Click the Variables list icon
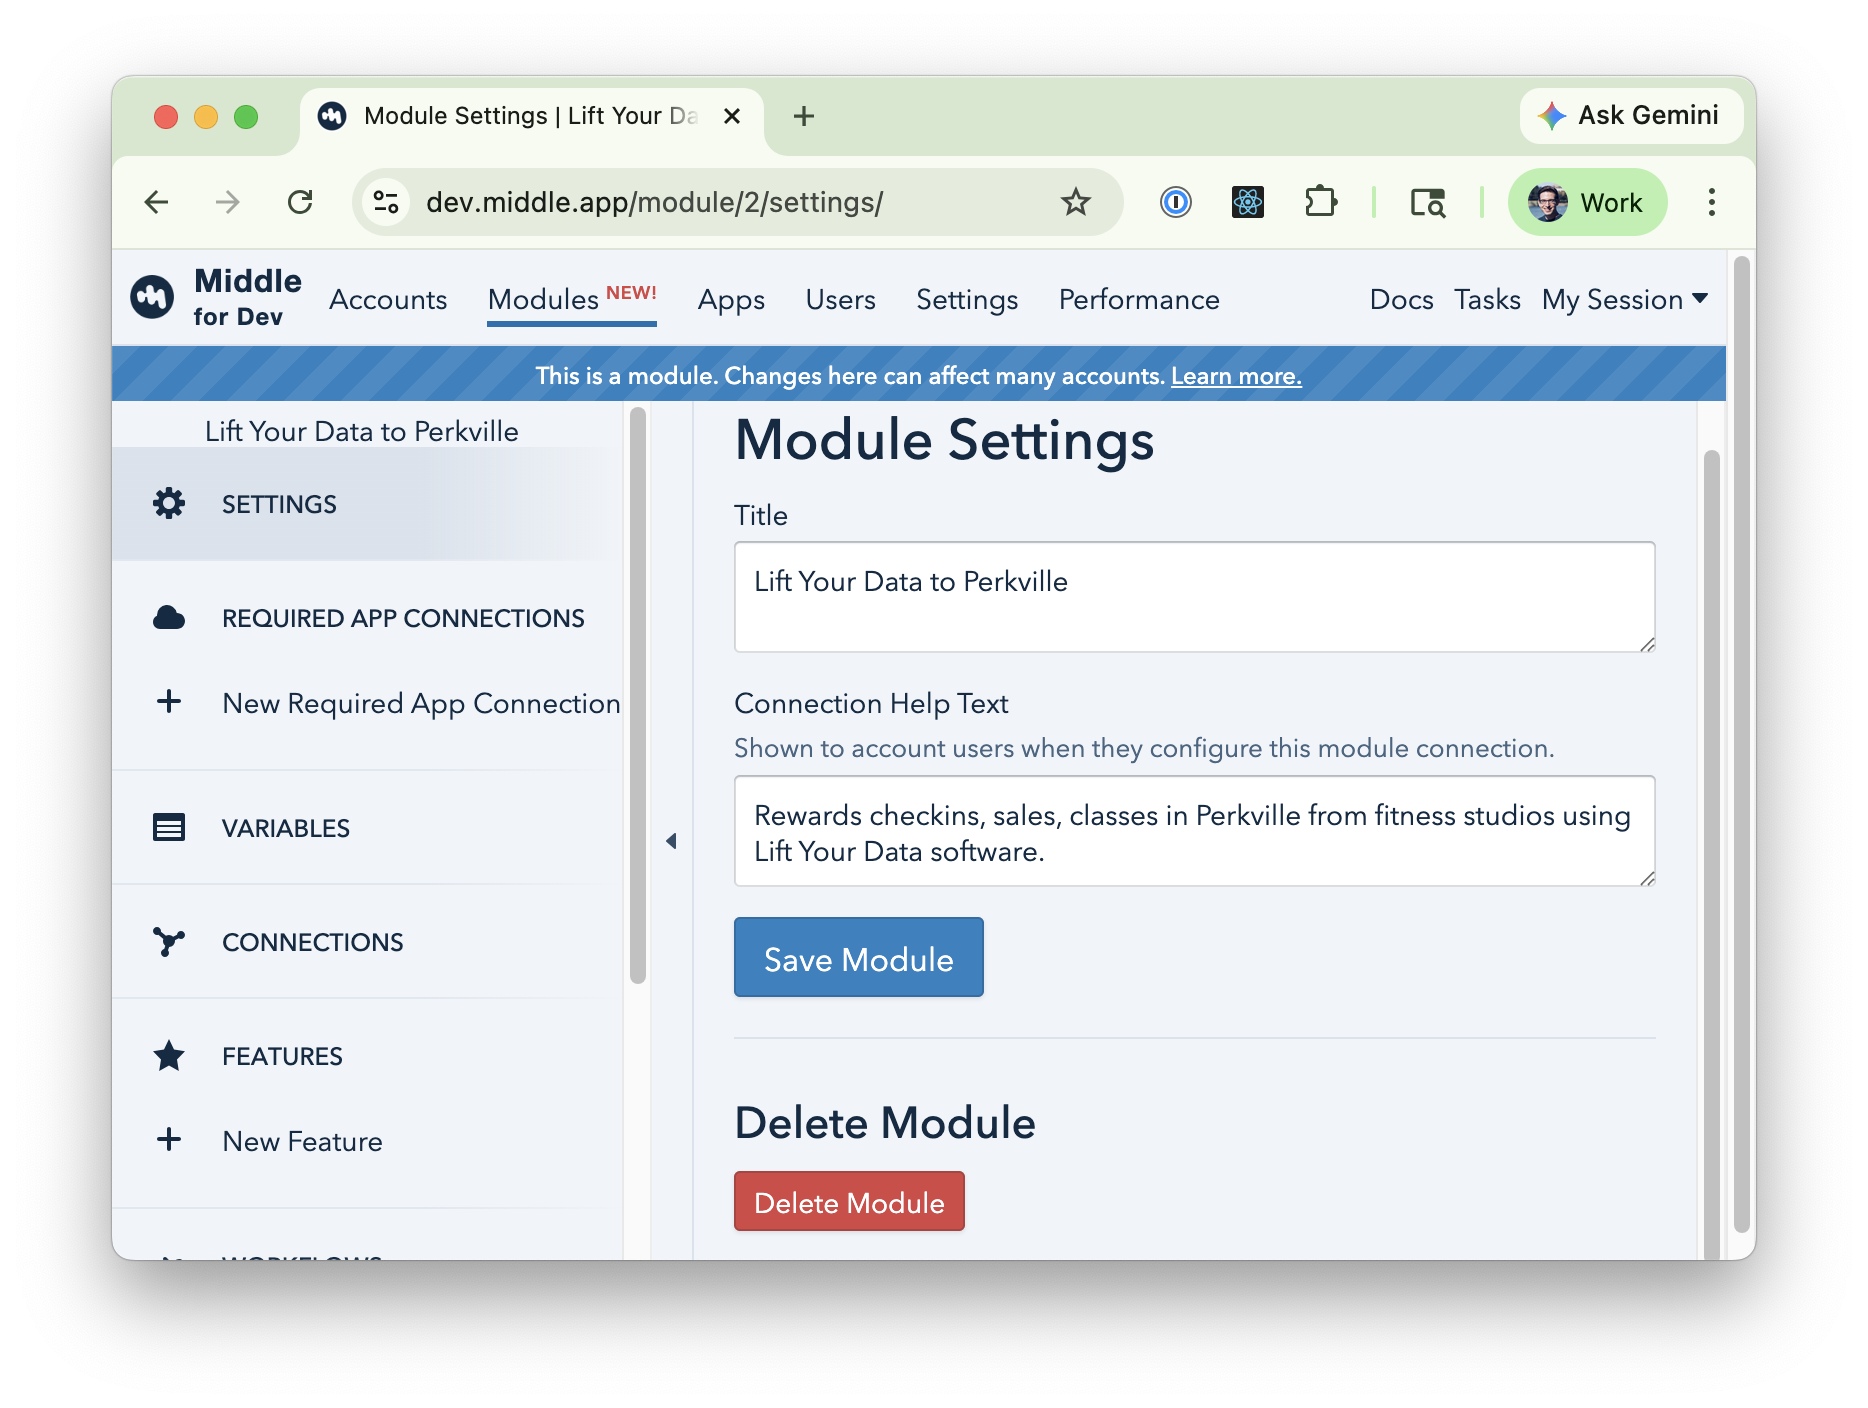The image size is (1868, 1408). tap(169, 828)
